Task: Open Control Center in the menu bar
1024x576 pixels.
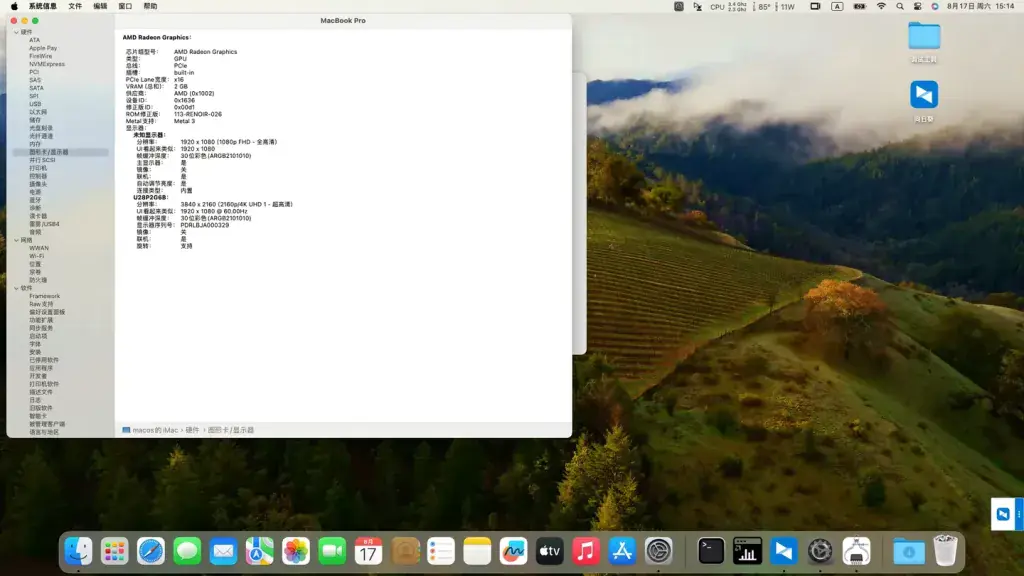Action: click(x=918, y=7)
